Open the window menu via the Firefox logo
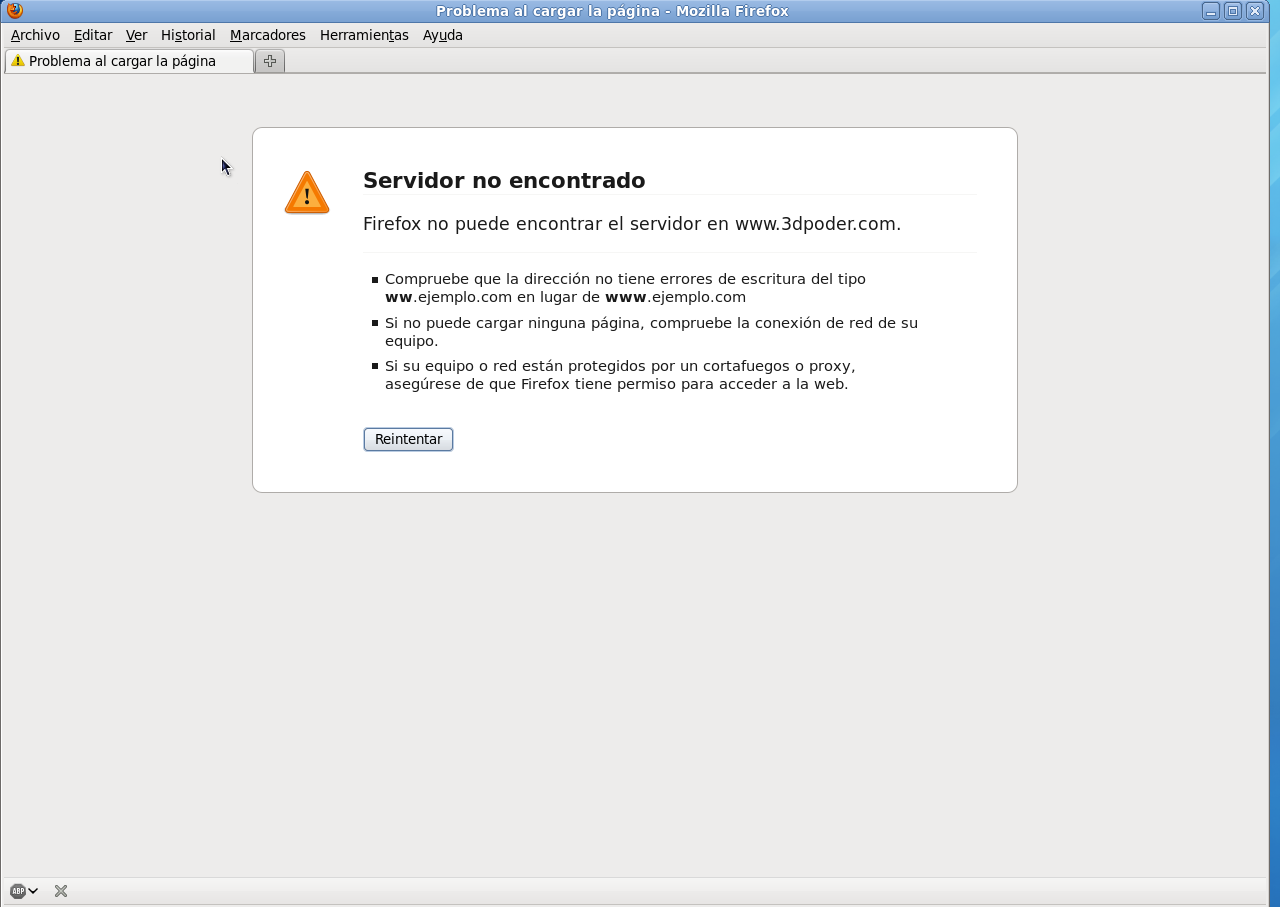The width and height of the screenshot is (1280, 907). [x=14, y=11]
